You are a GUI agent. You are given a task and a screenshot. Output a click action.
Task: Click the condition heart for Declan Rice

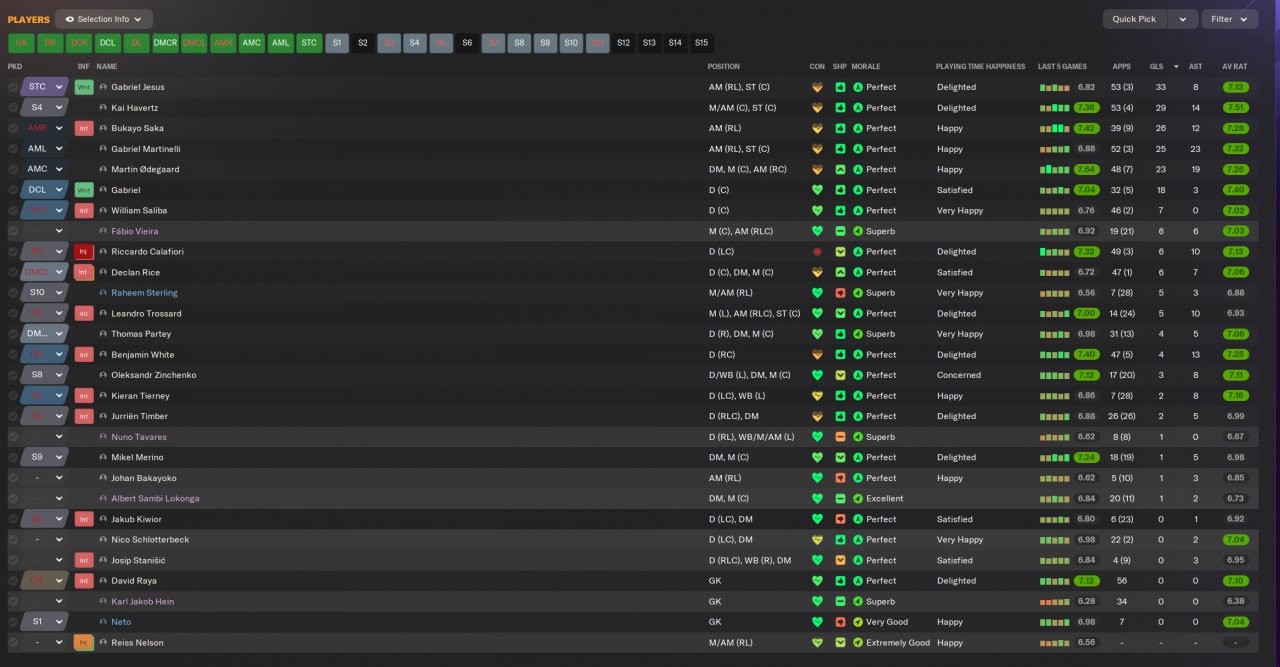(817, 273)
